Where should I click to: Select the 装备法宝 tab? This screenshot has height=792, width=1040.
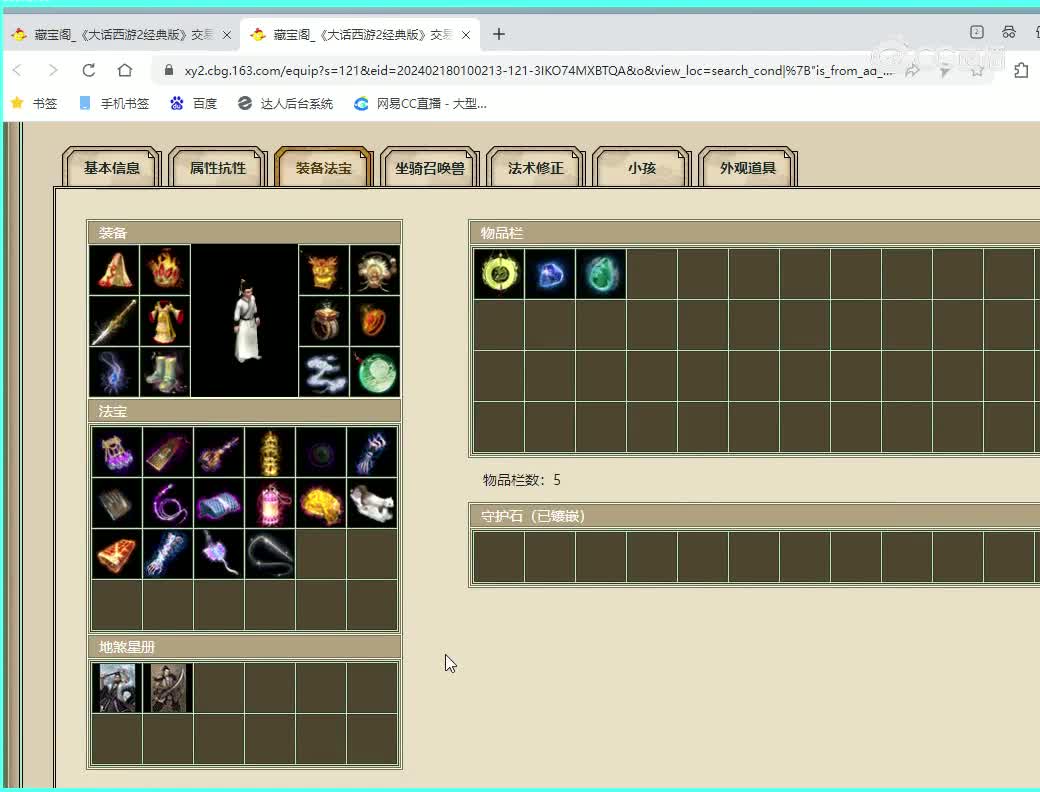[x=324, y=168]
